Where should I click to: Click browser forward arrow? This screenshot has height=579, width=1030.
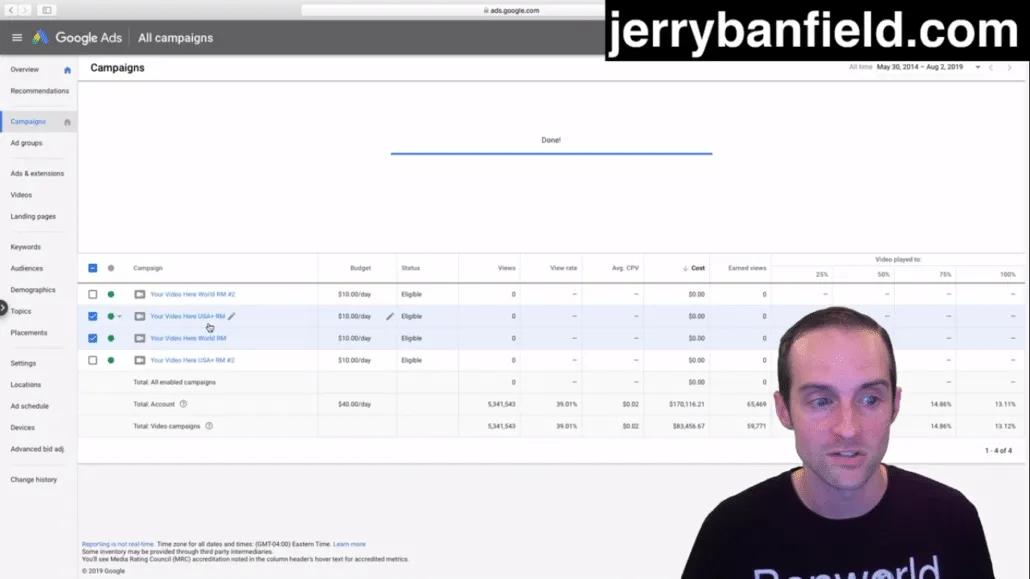click(x=24, y=10)
